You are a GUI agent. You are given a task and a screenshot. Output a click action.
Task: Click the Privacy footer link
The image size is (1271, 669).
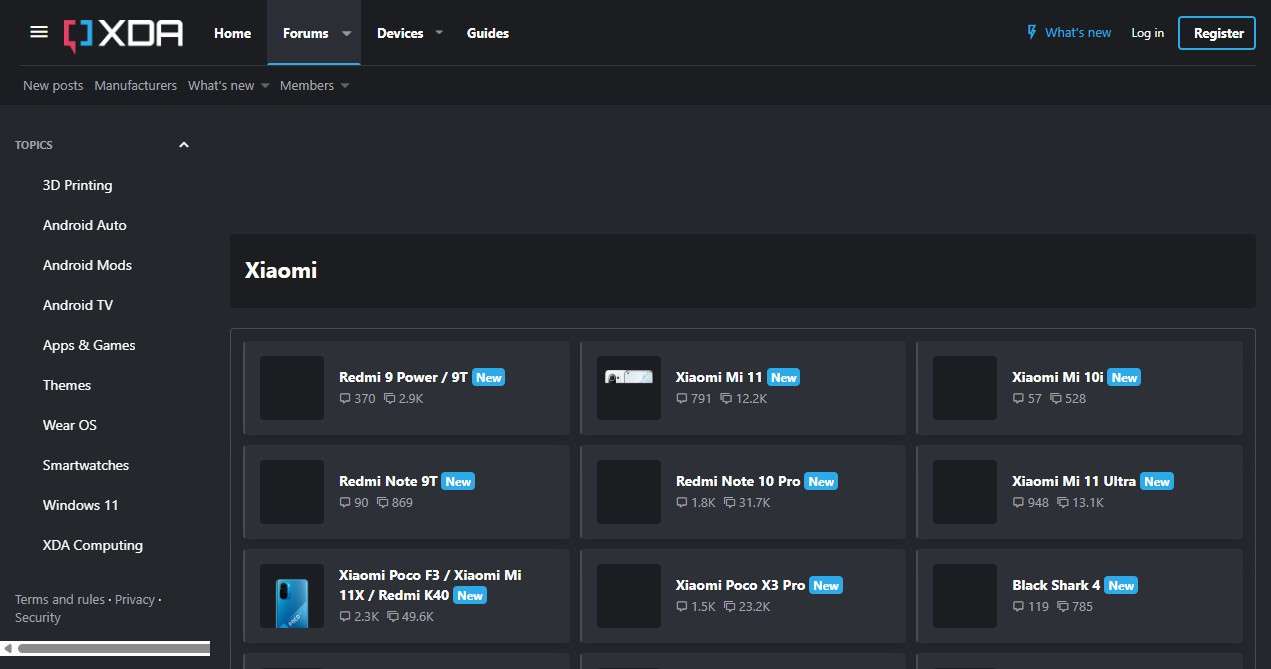click(x=135, y=599)
